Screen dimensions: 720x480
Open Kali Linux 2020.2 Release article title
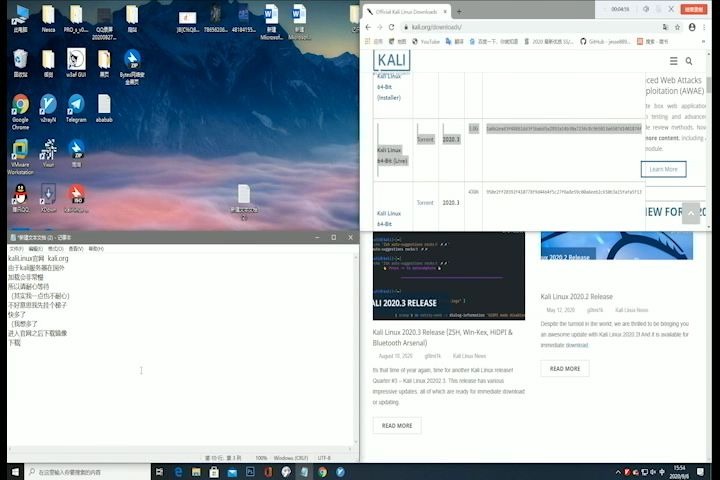point(576,297)
